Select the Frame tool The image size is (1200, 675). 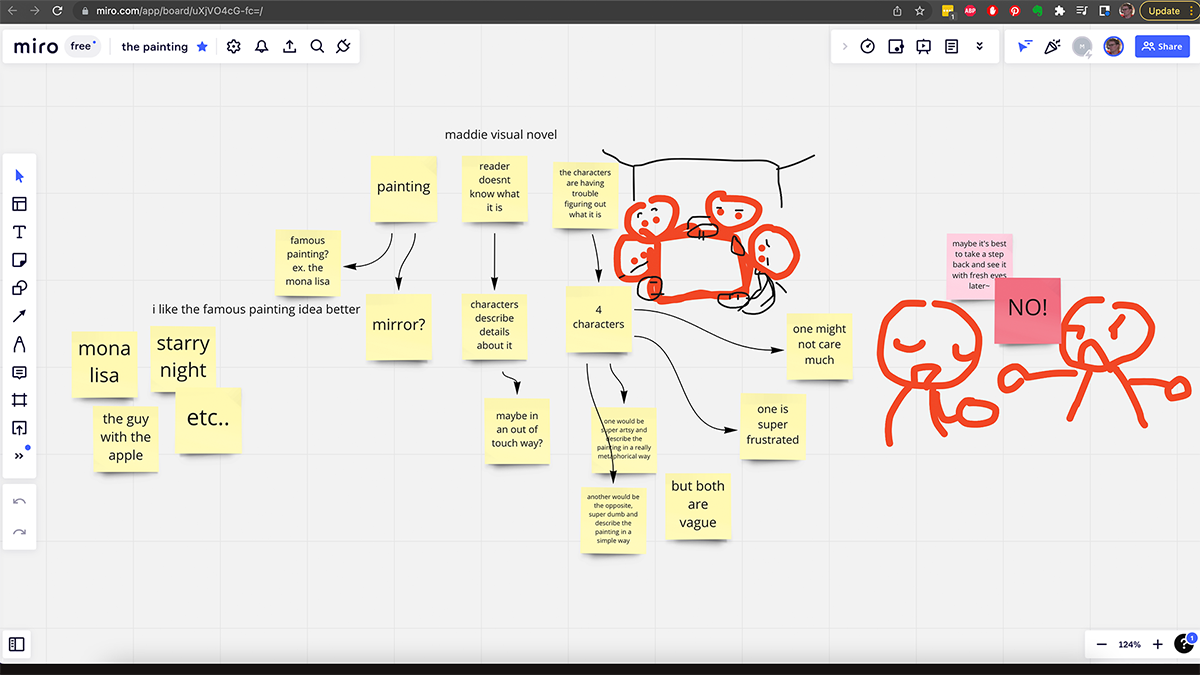19,400
